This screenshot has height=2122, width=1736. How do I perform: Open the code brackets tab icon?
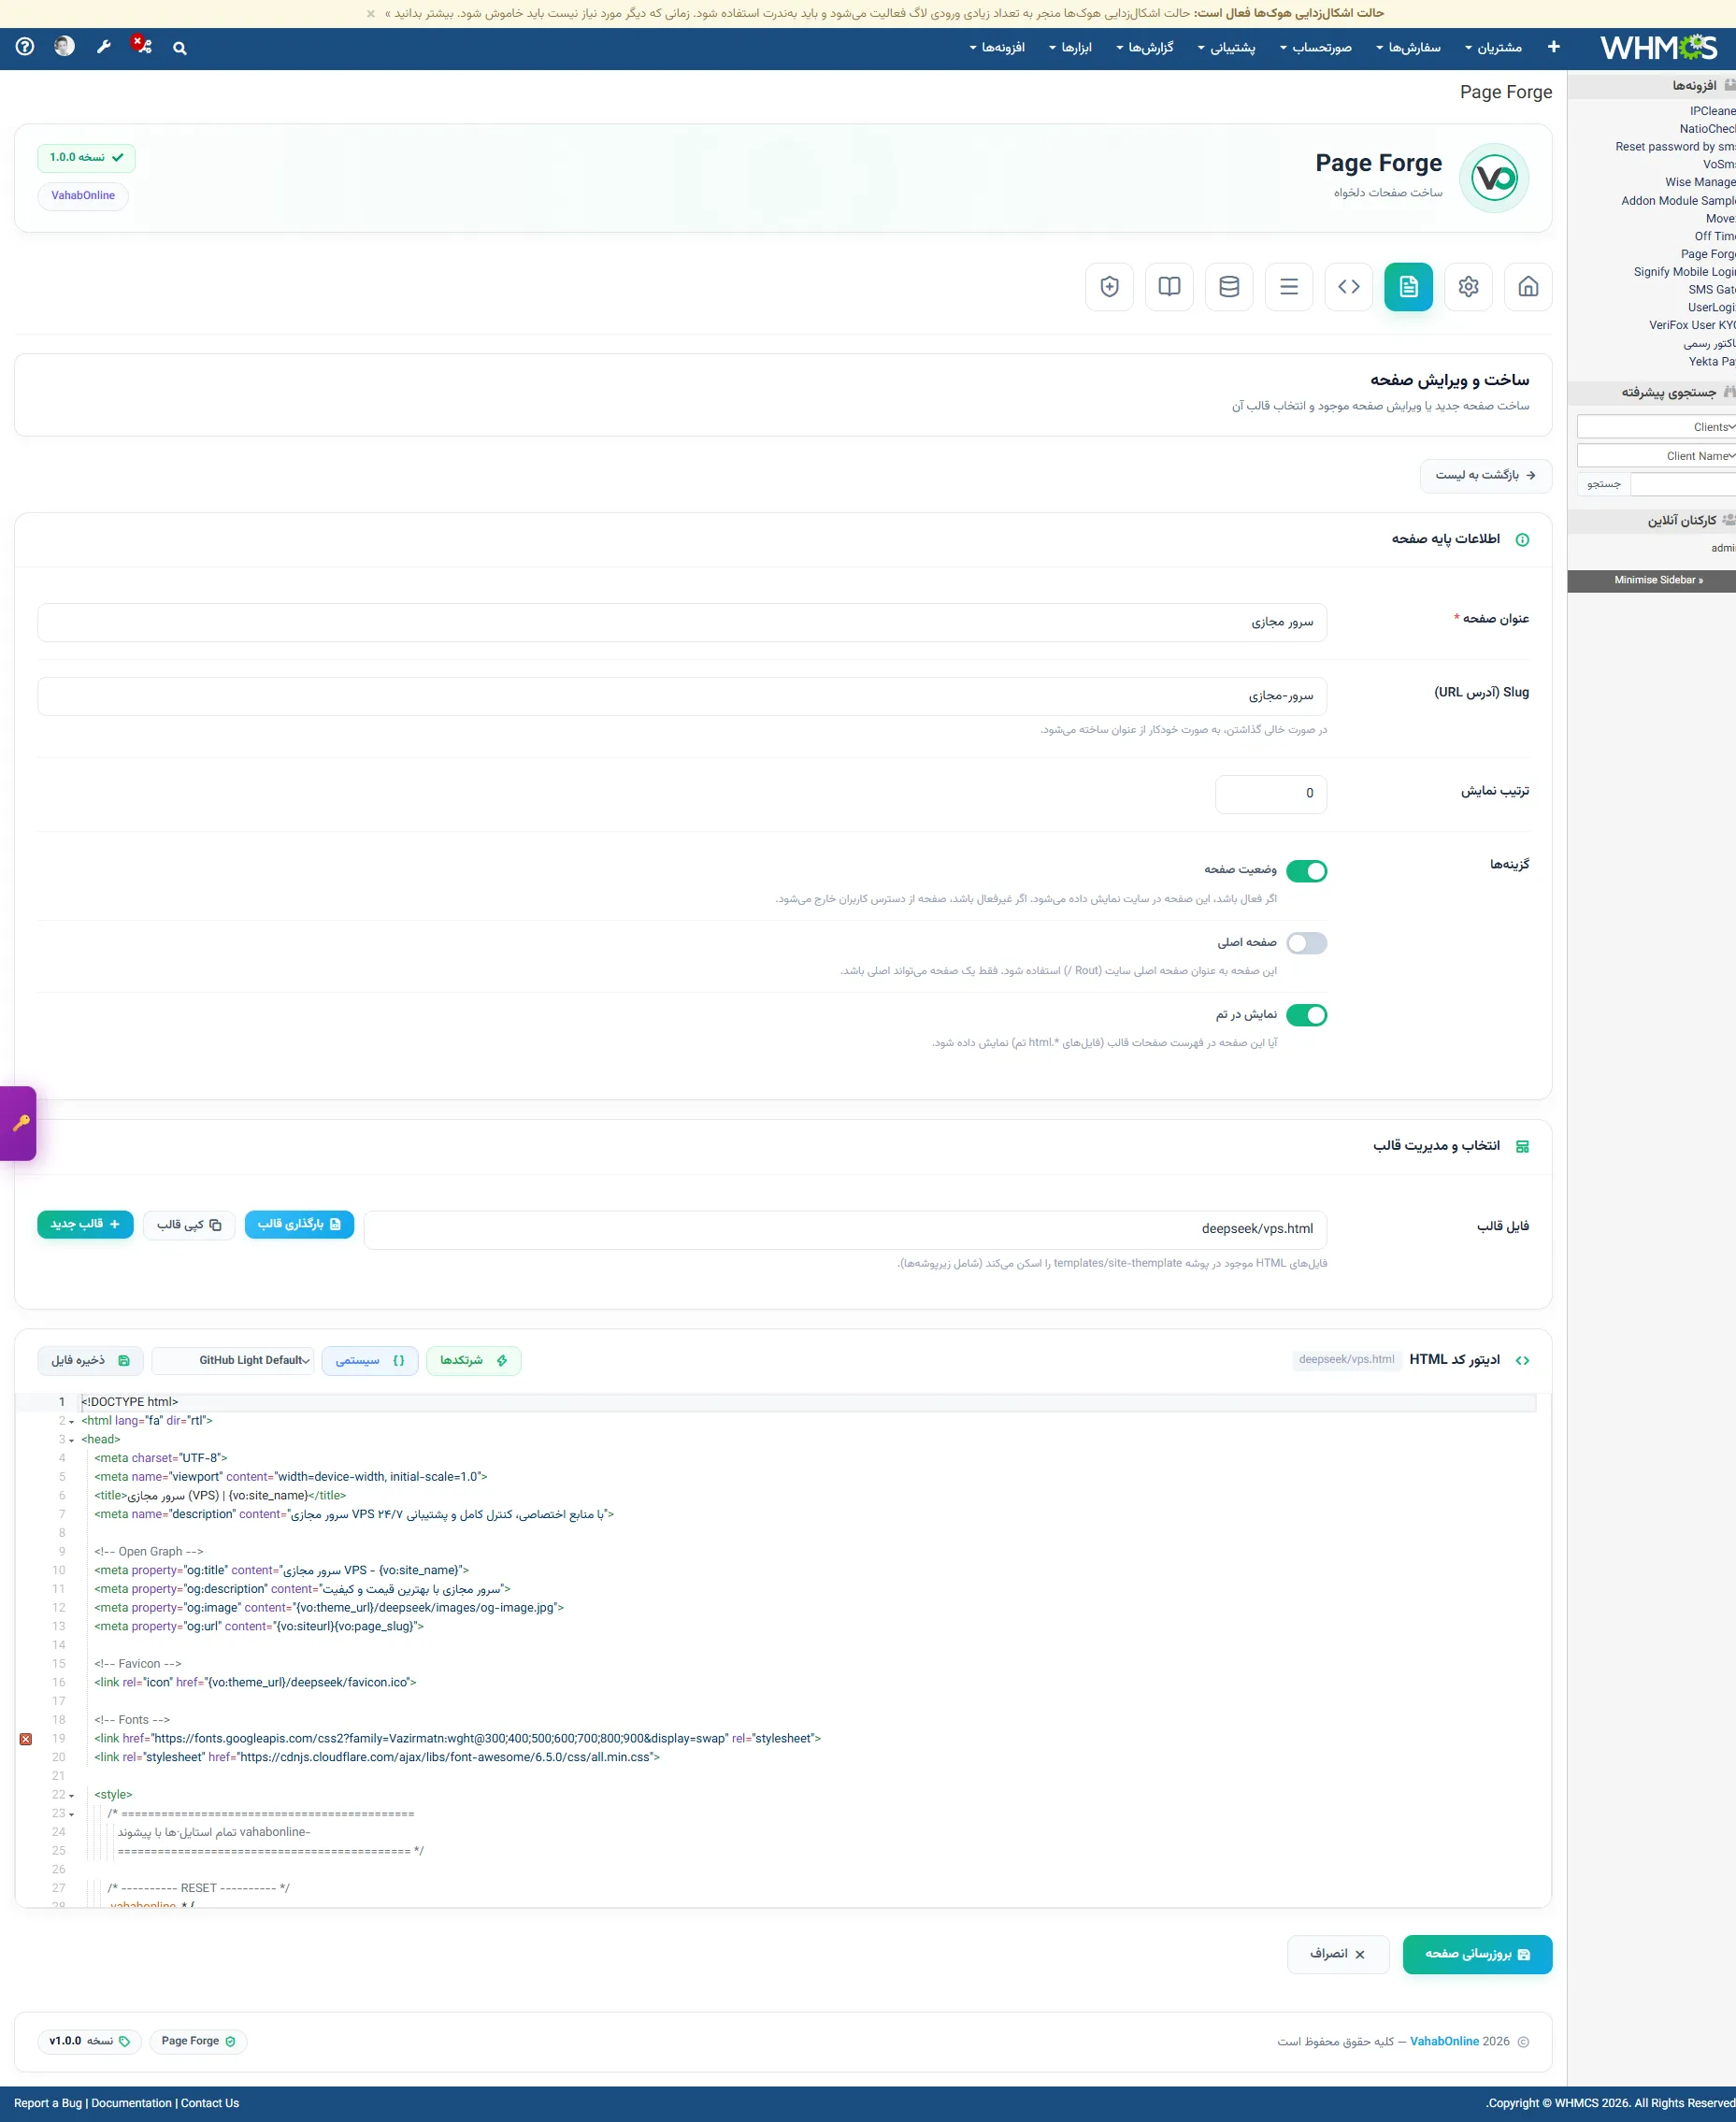1347,287
